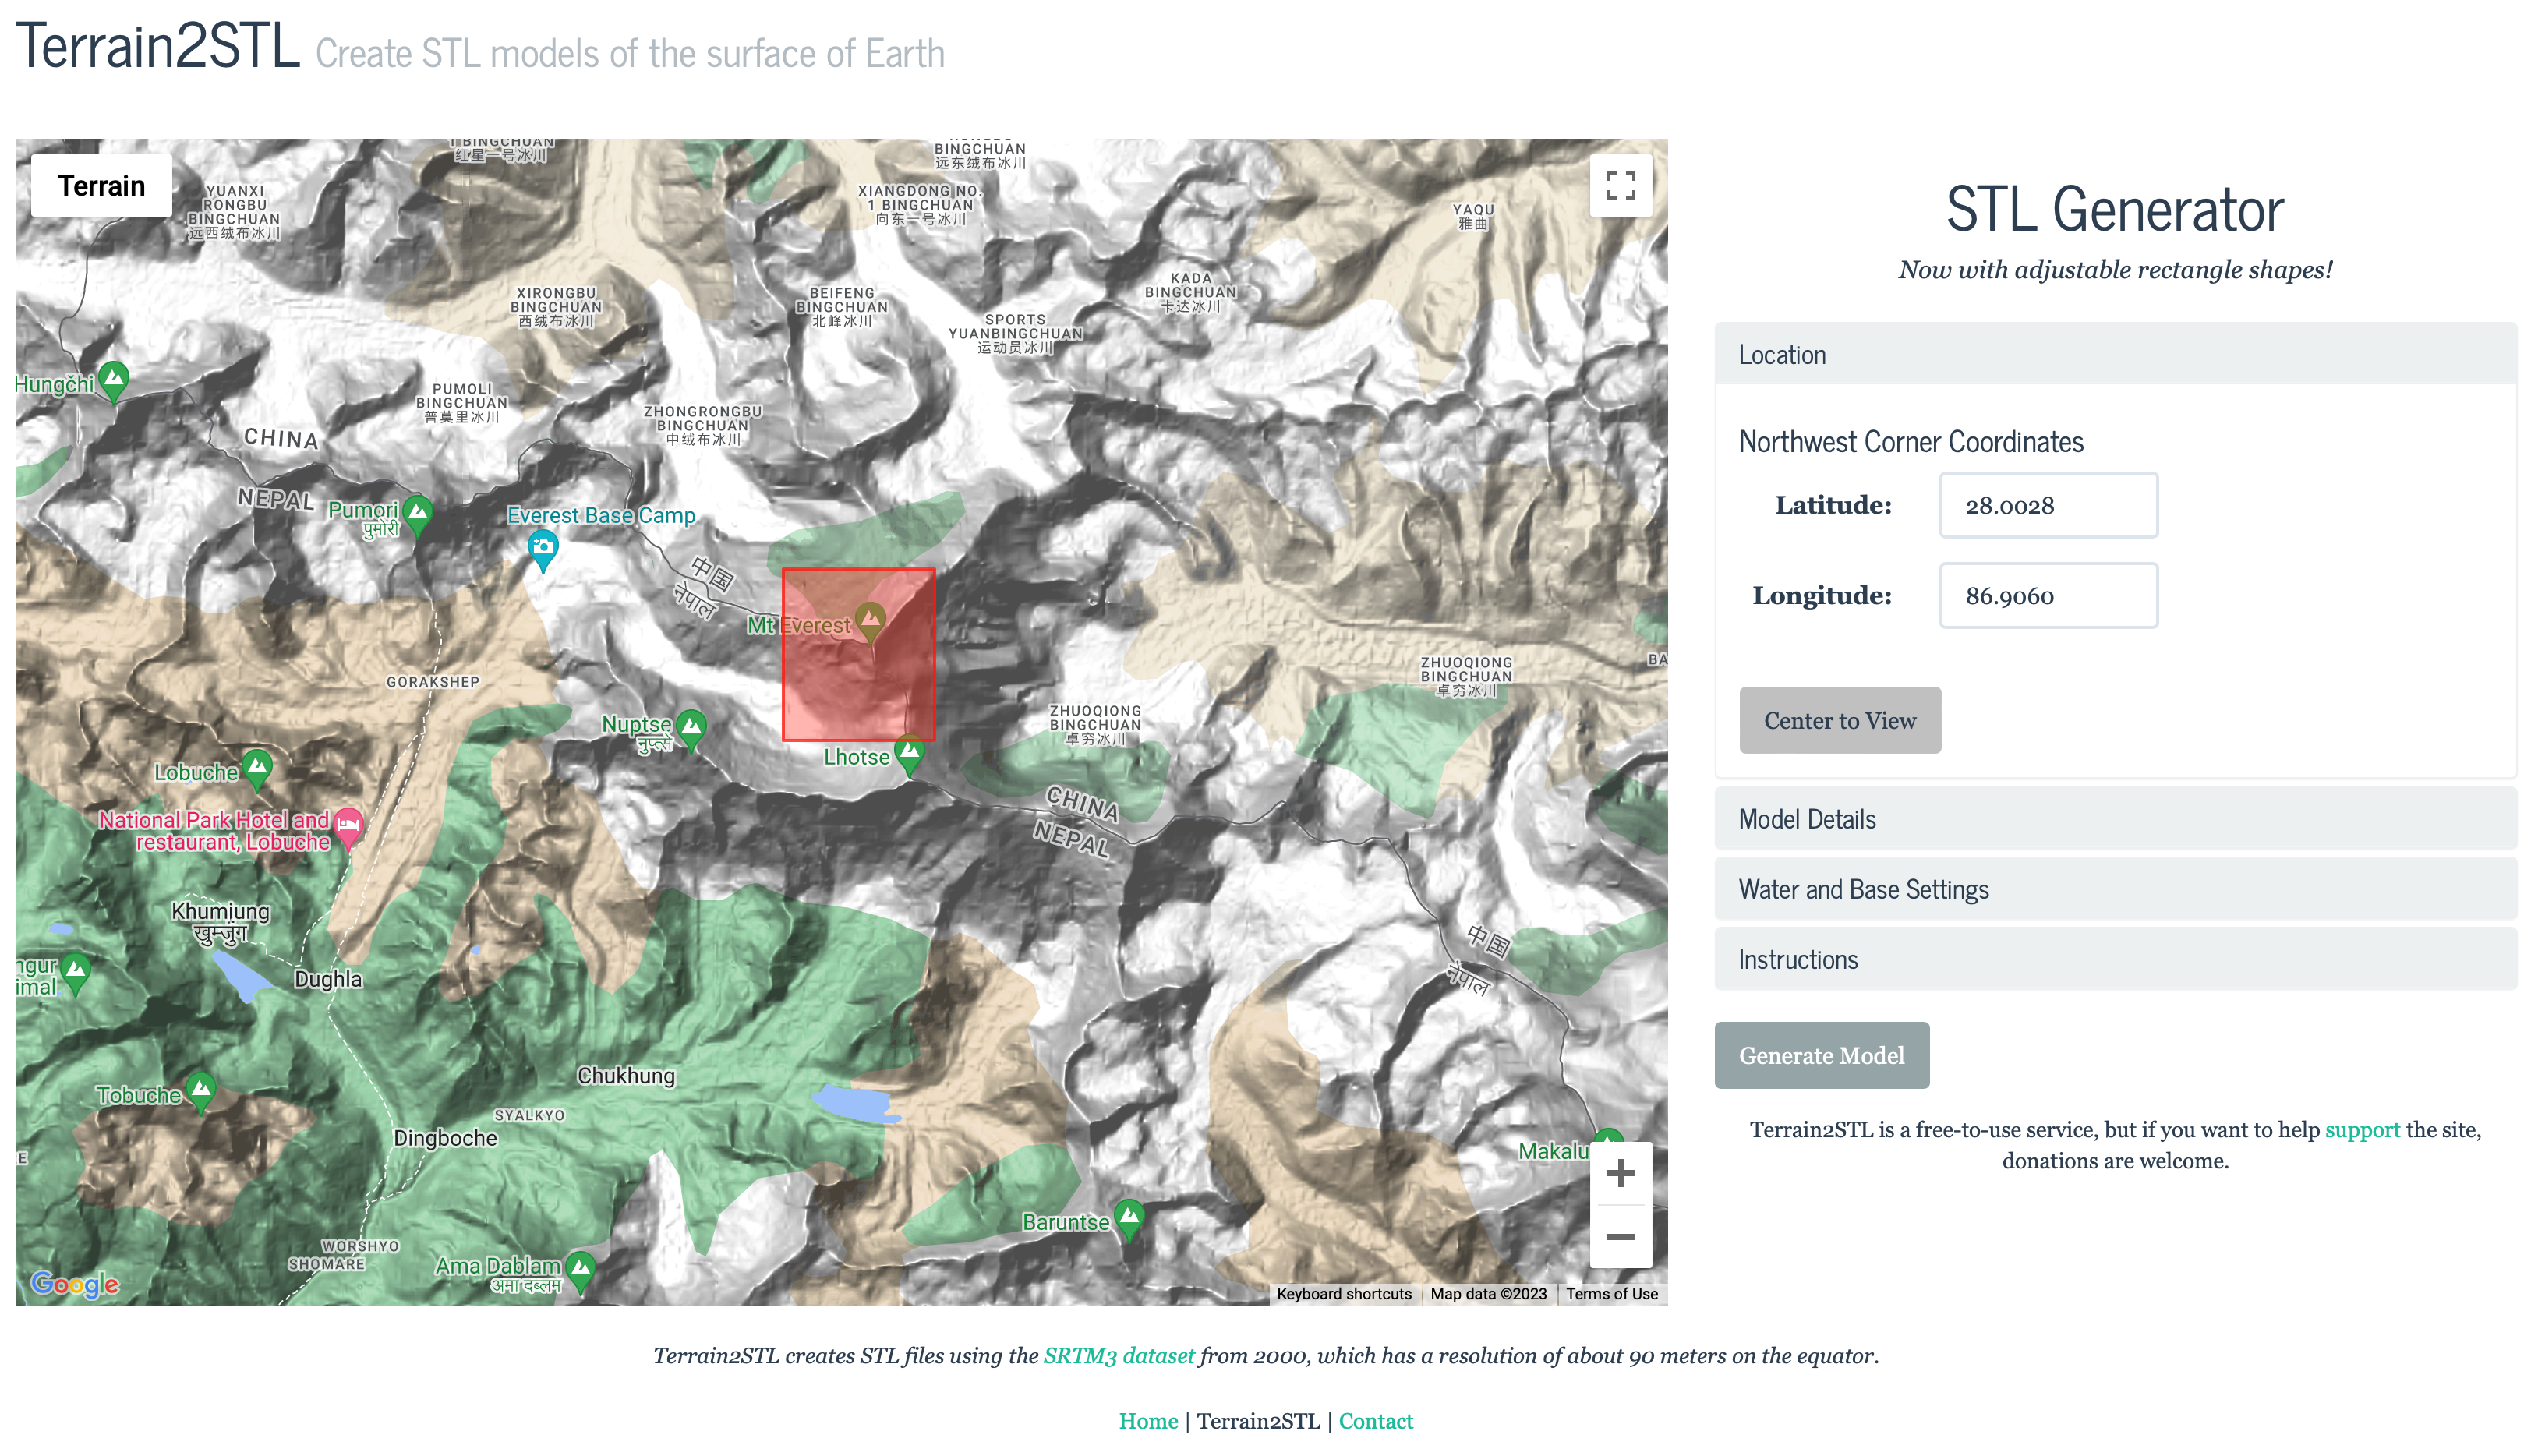The image size is (2531, 1456).
Task: Toggle fullscreen map view icon
Action: [x=1620, y=185]
